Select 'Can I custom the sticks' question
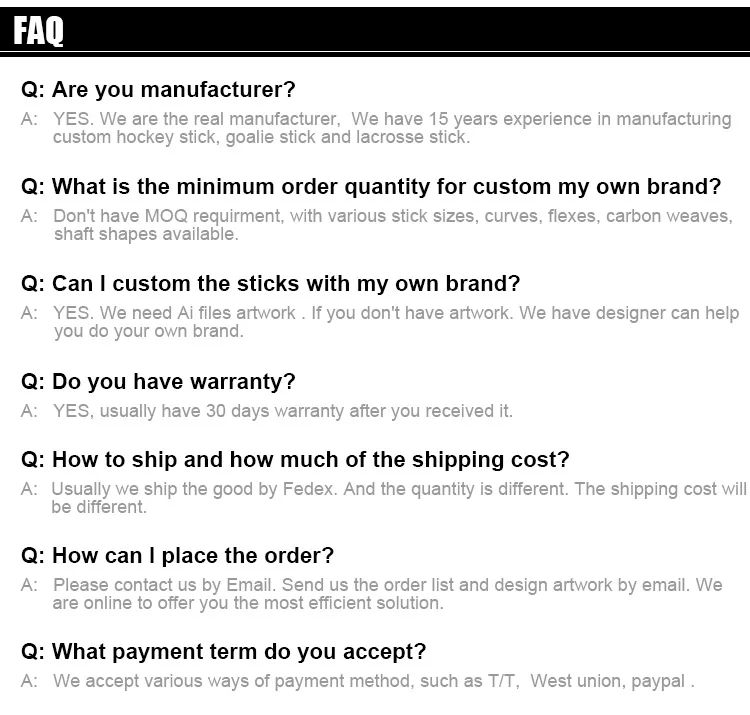750x715 pixels. tap(270, 284)
